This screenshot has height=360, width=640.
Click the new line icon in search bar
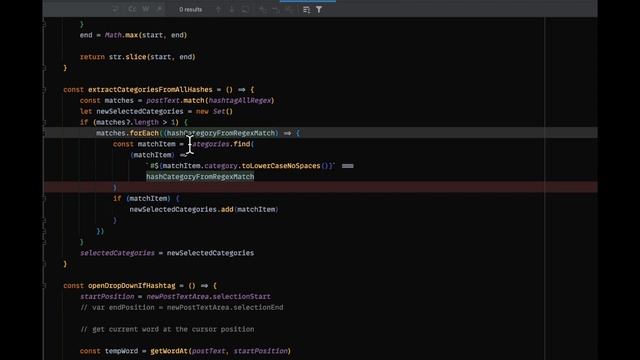point(116,9)
